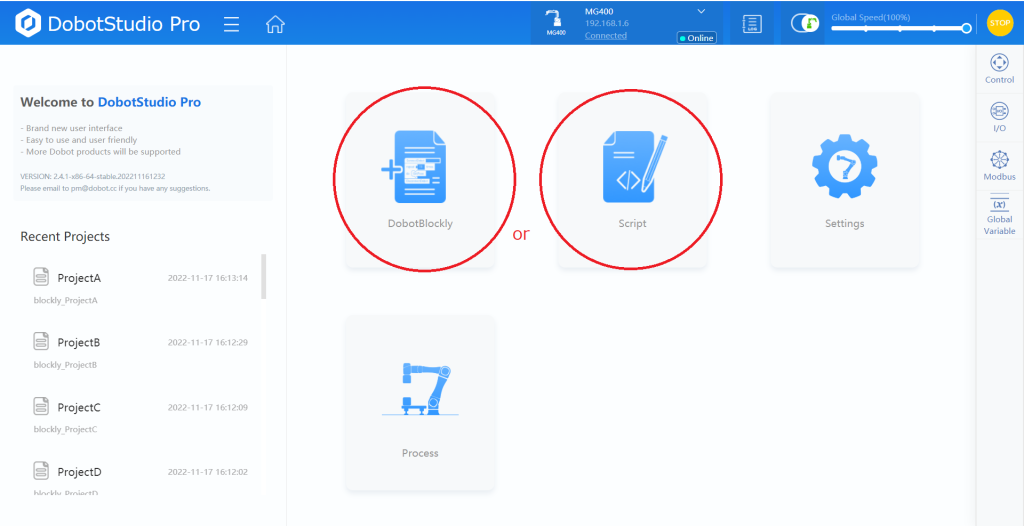
Task: Click the 2022-11-17 16:13:14 timestamp
Action: (208, 278)
